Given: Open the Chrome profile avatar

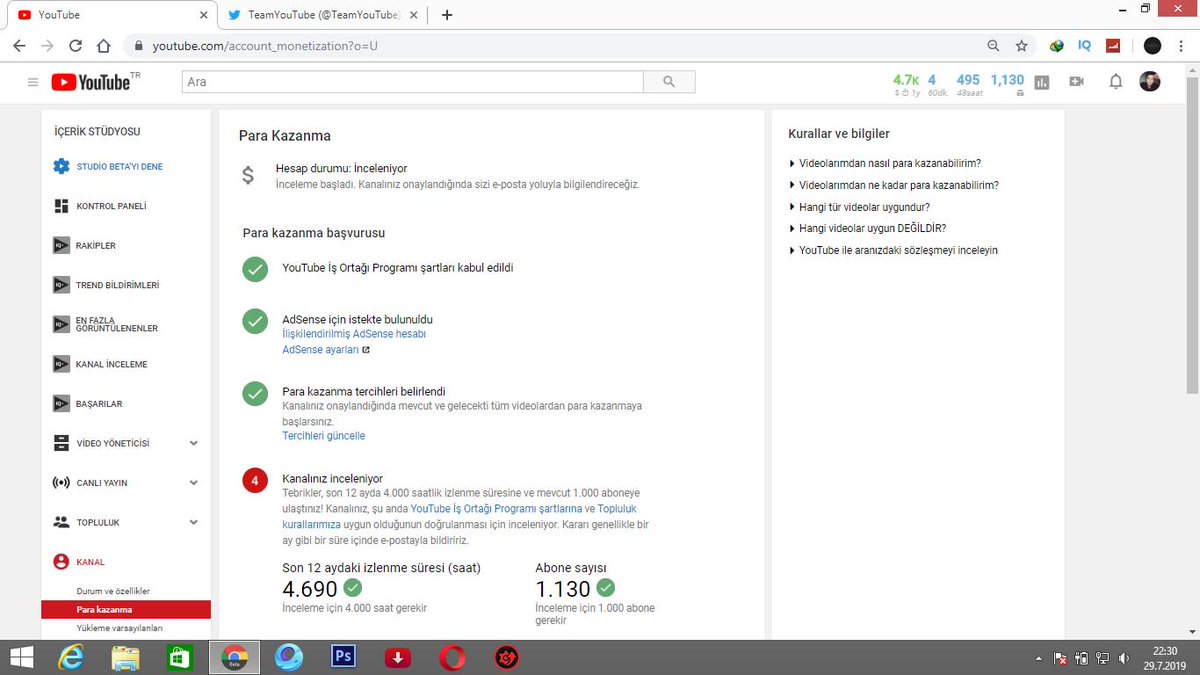Looking at the screenshot, I should point(1152,46).
